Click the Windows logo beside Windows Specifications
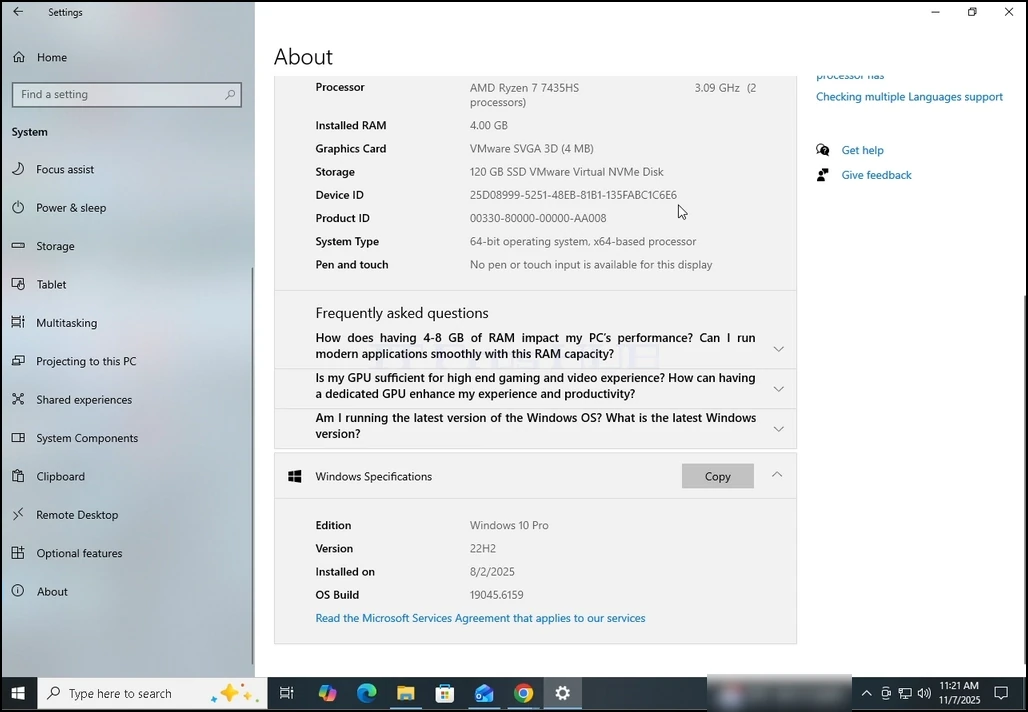The height and width of the screenshot is (712, 1028). point(295,477)
